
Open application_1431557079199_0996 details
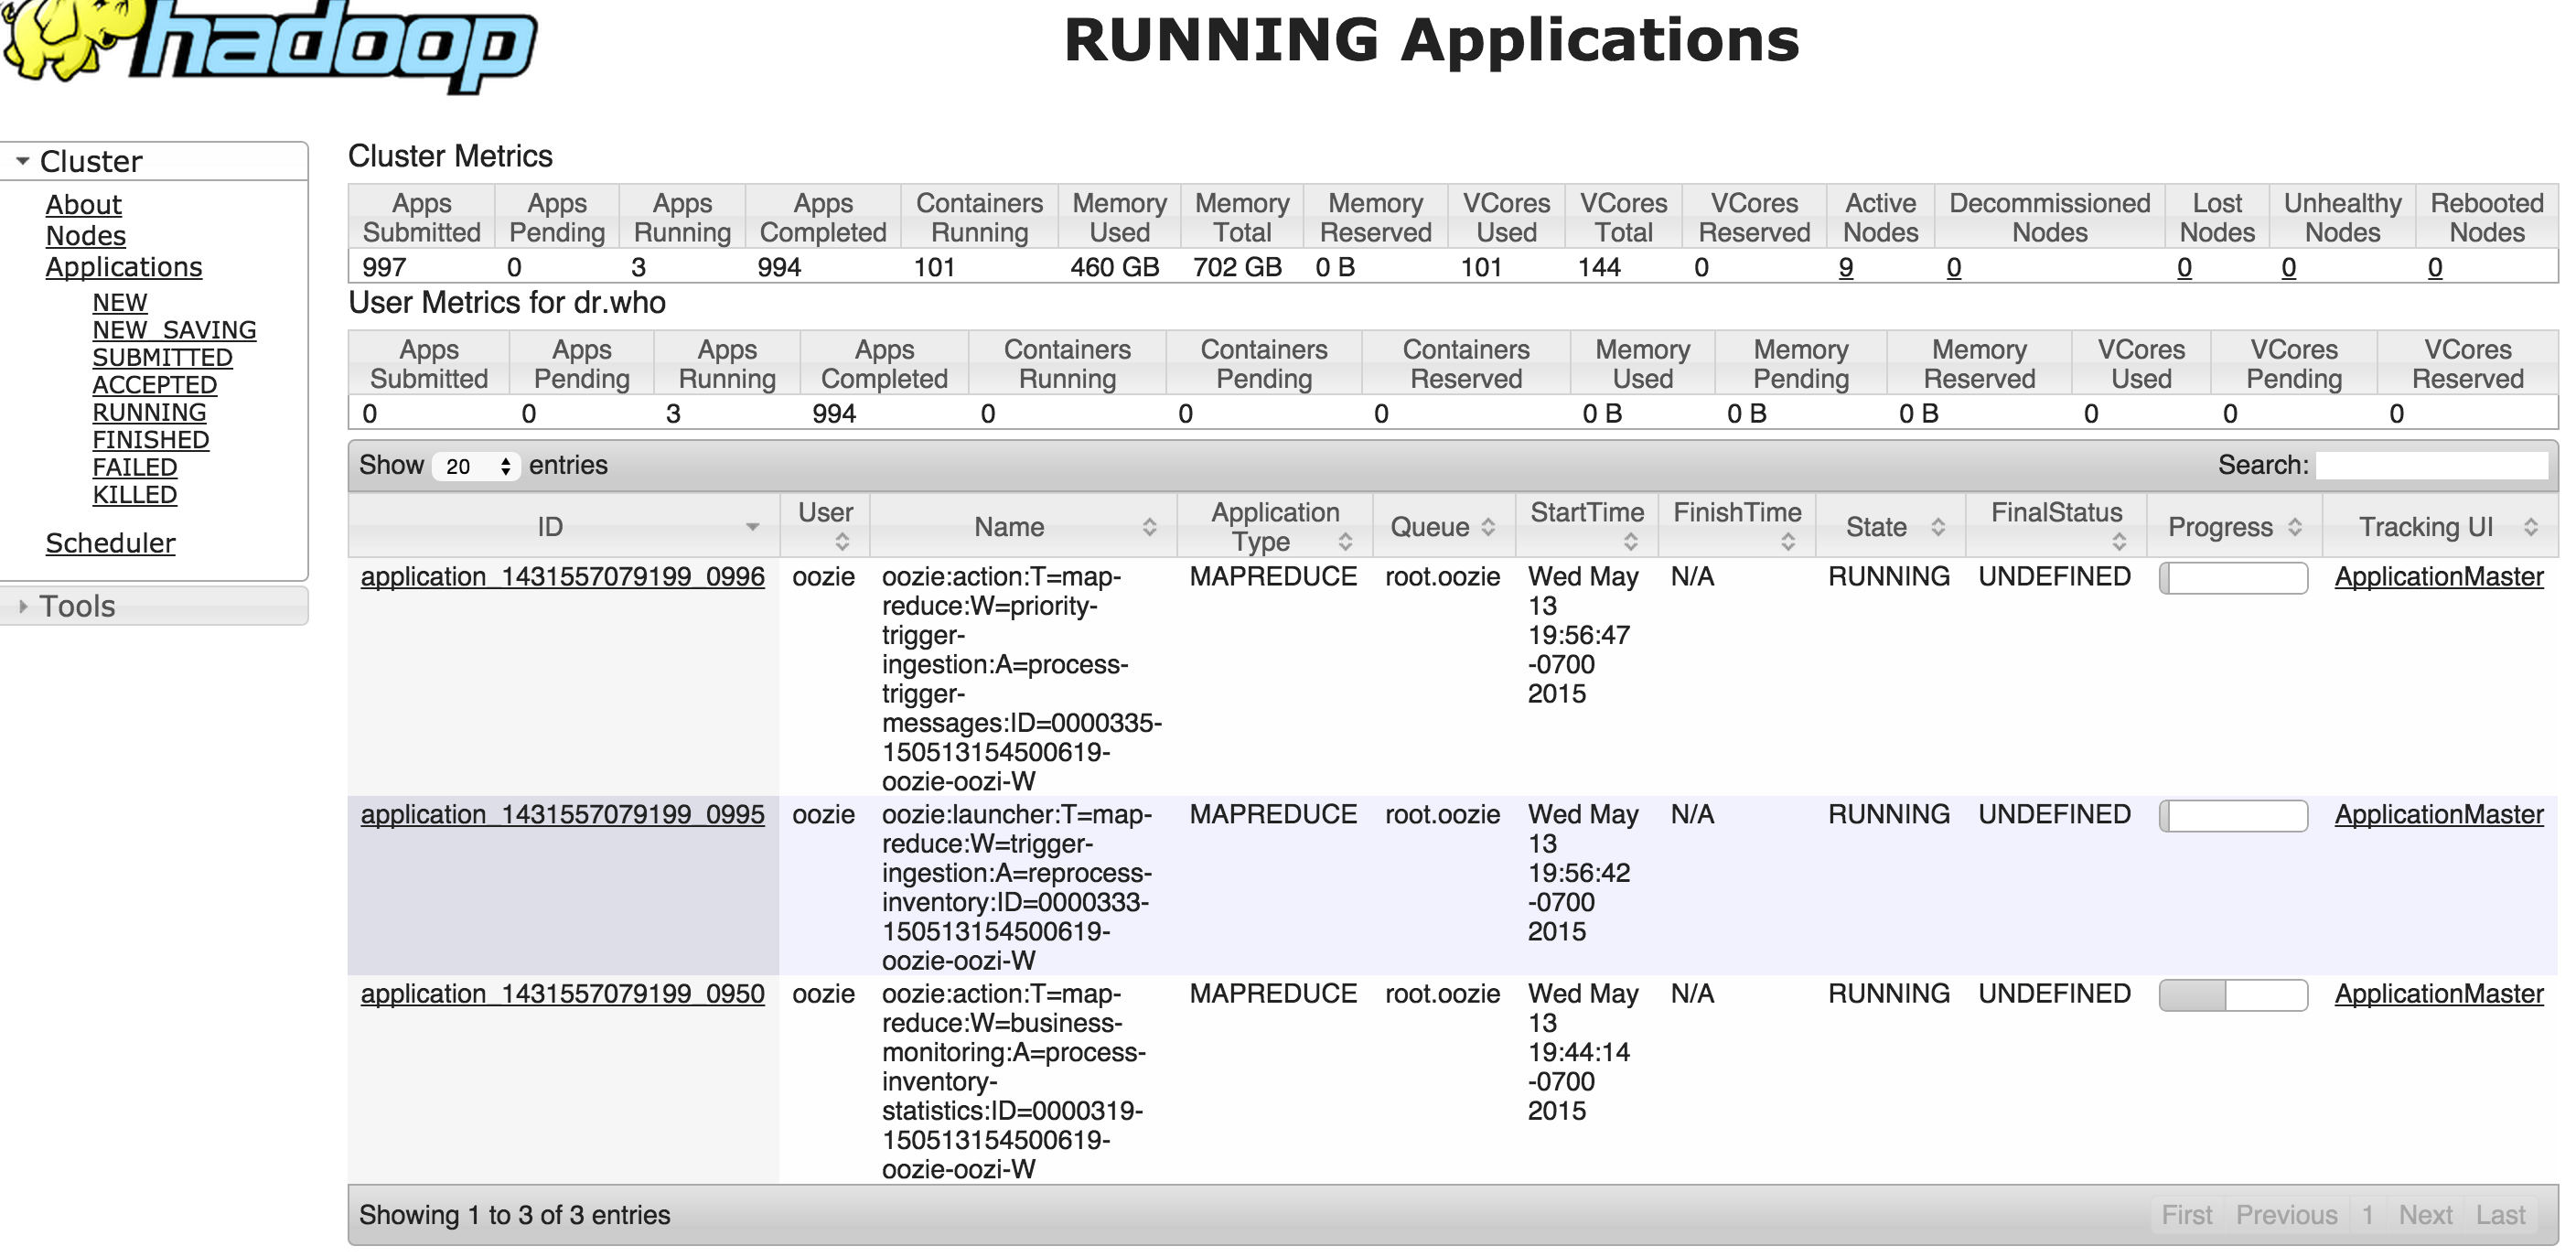(562, 577)
